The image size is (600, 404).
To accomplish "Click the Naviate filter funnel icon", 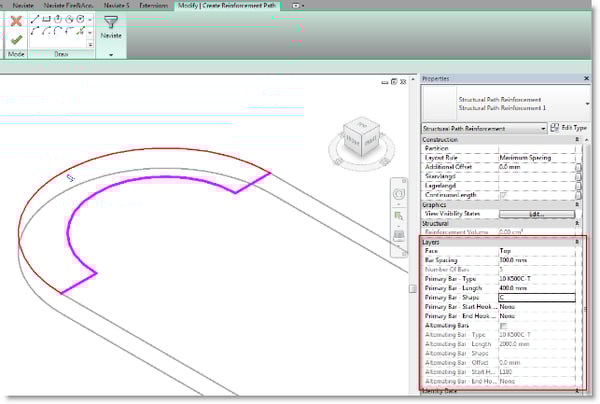I will point(111,22).
